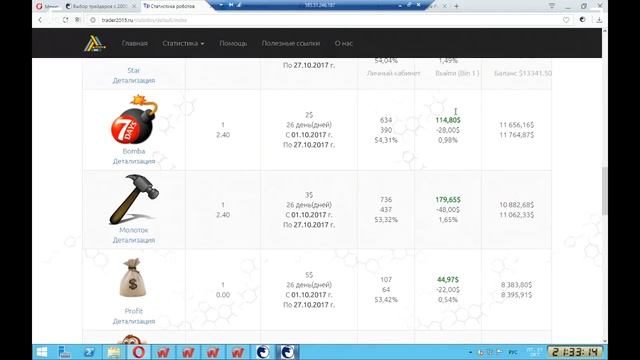Open Полезные ссылки in the navbar
640x360 pixels.
pyautogui.click(x=291, y=43)
